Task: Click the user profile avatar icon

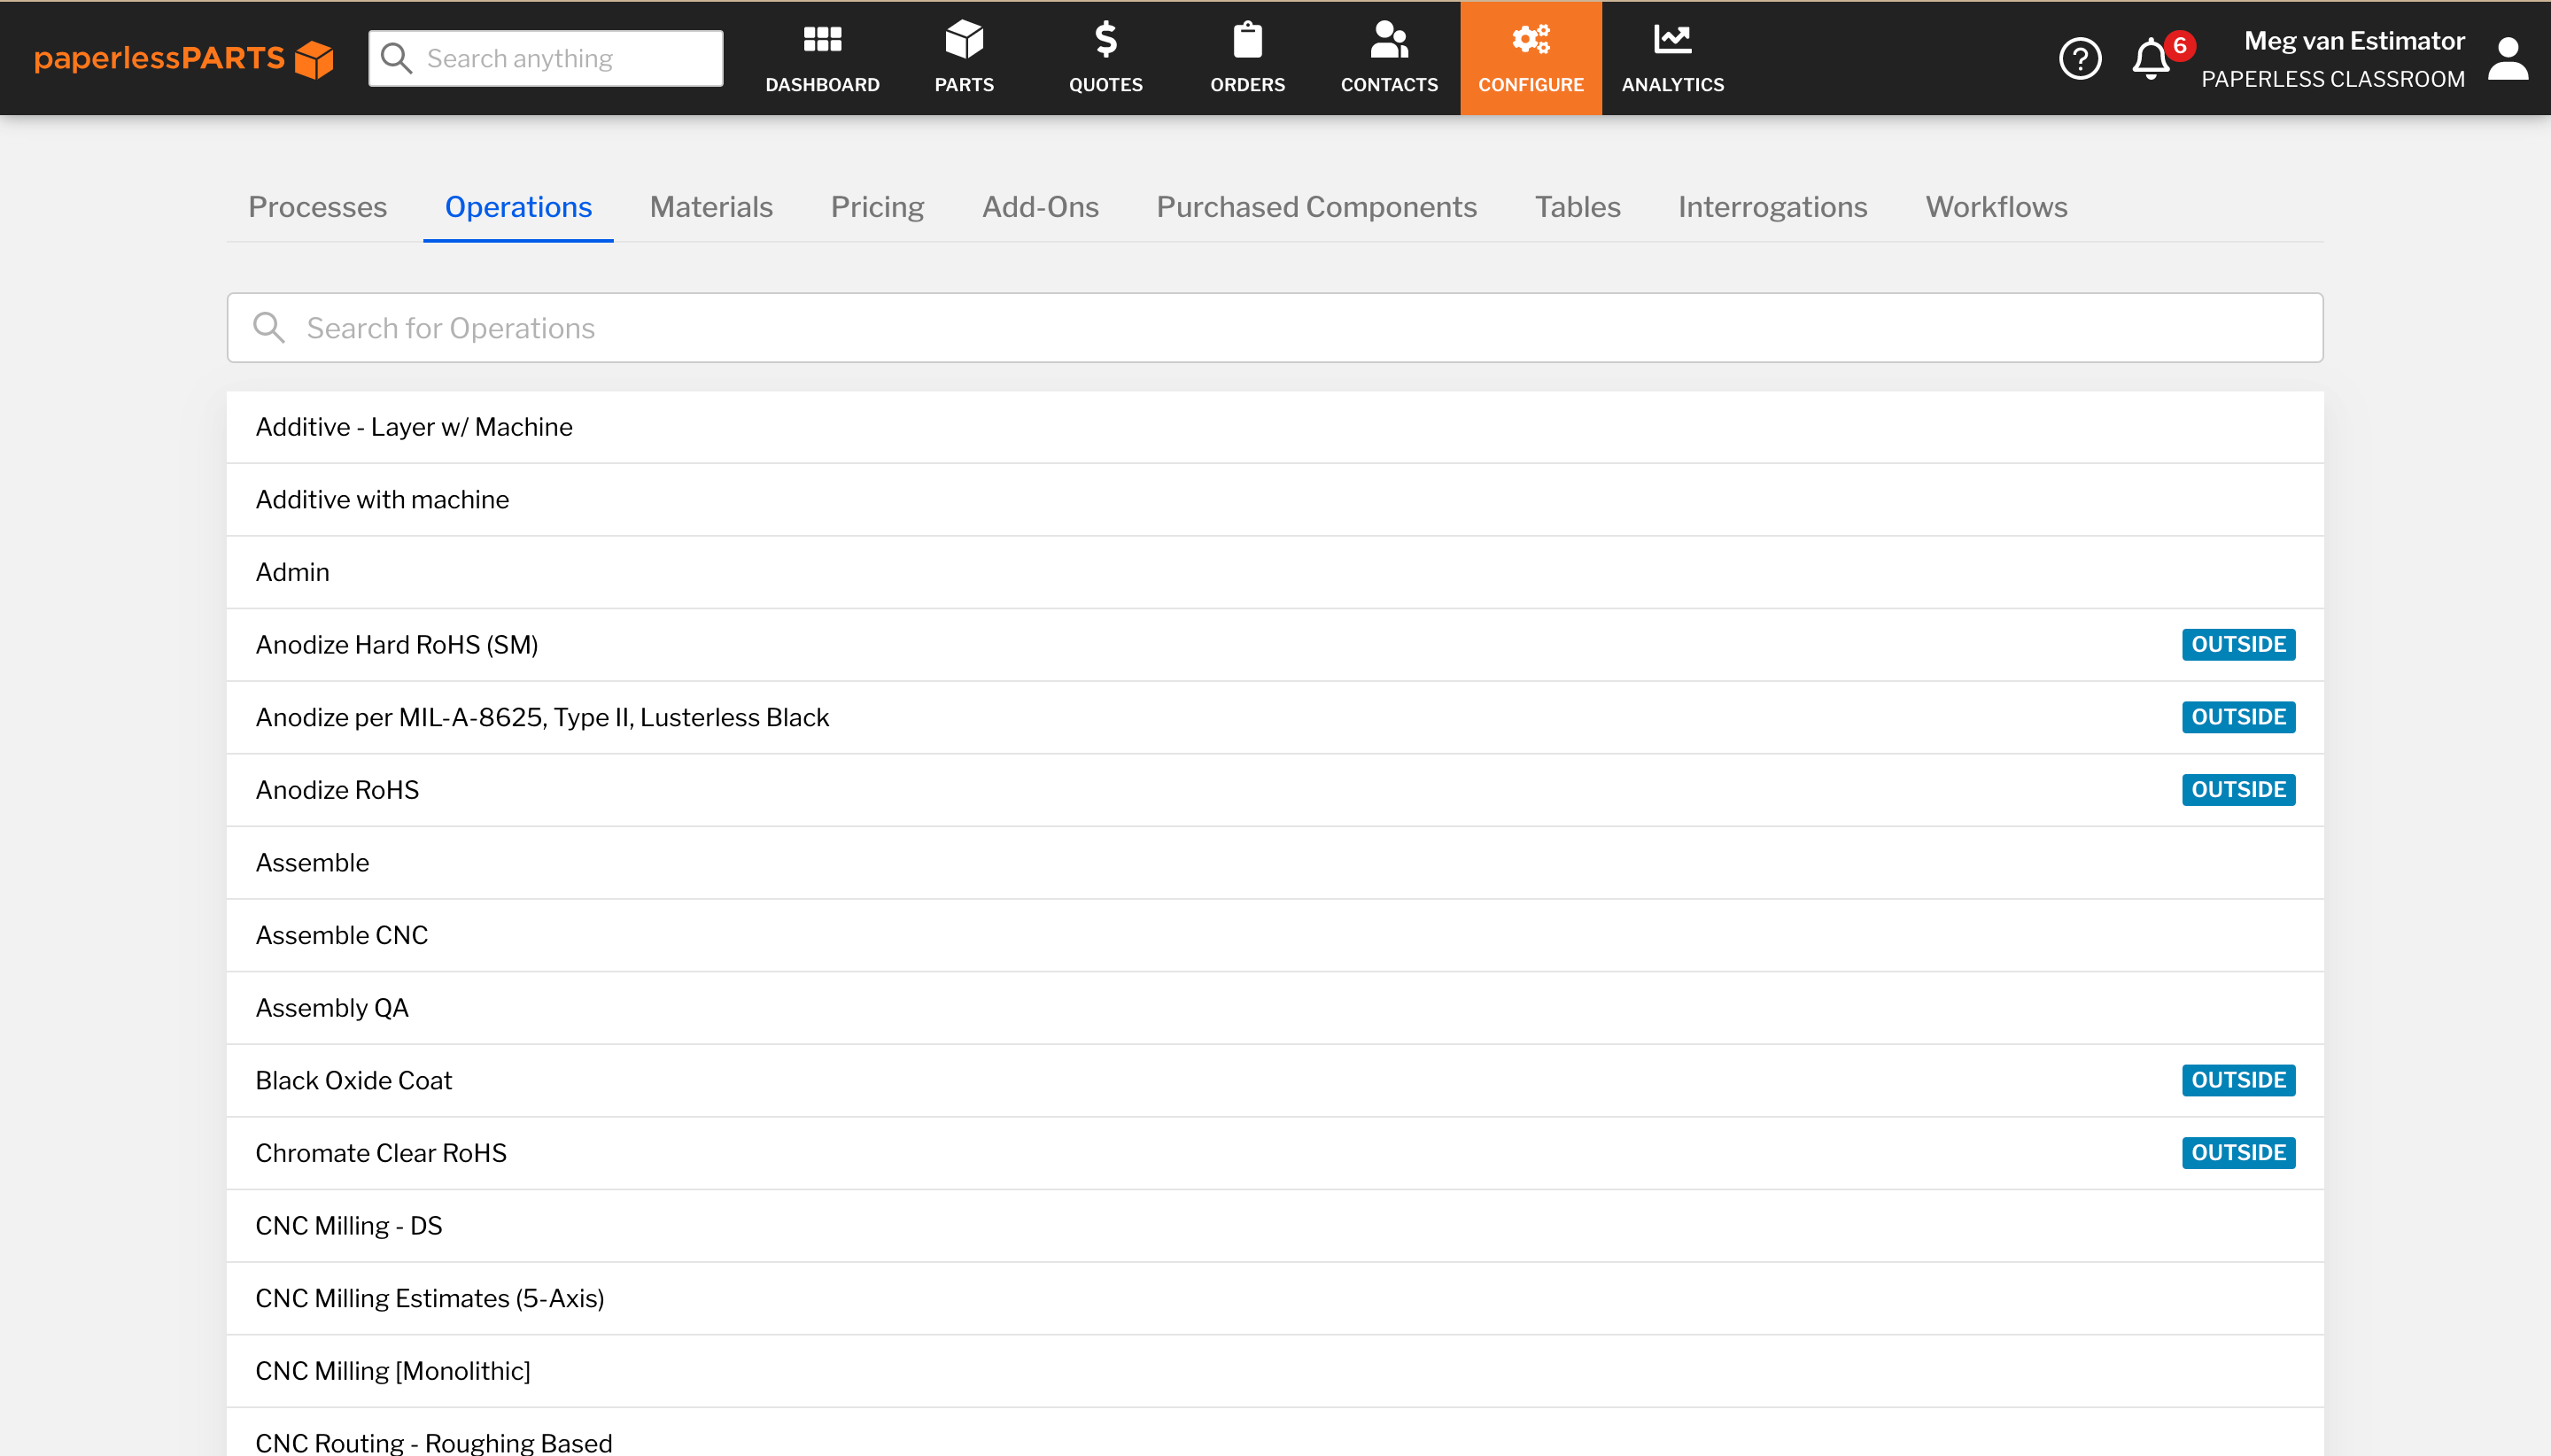Action: [2508, 59]
